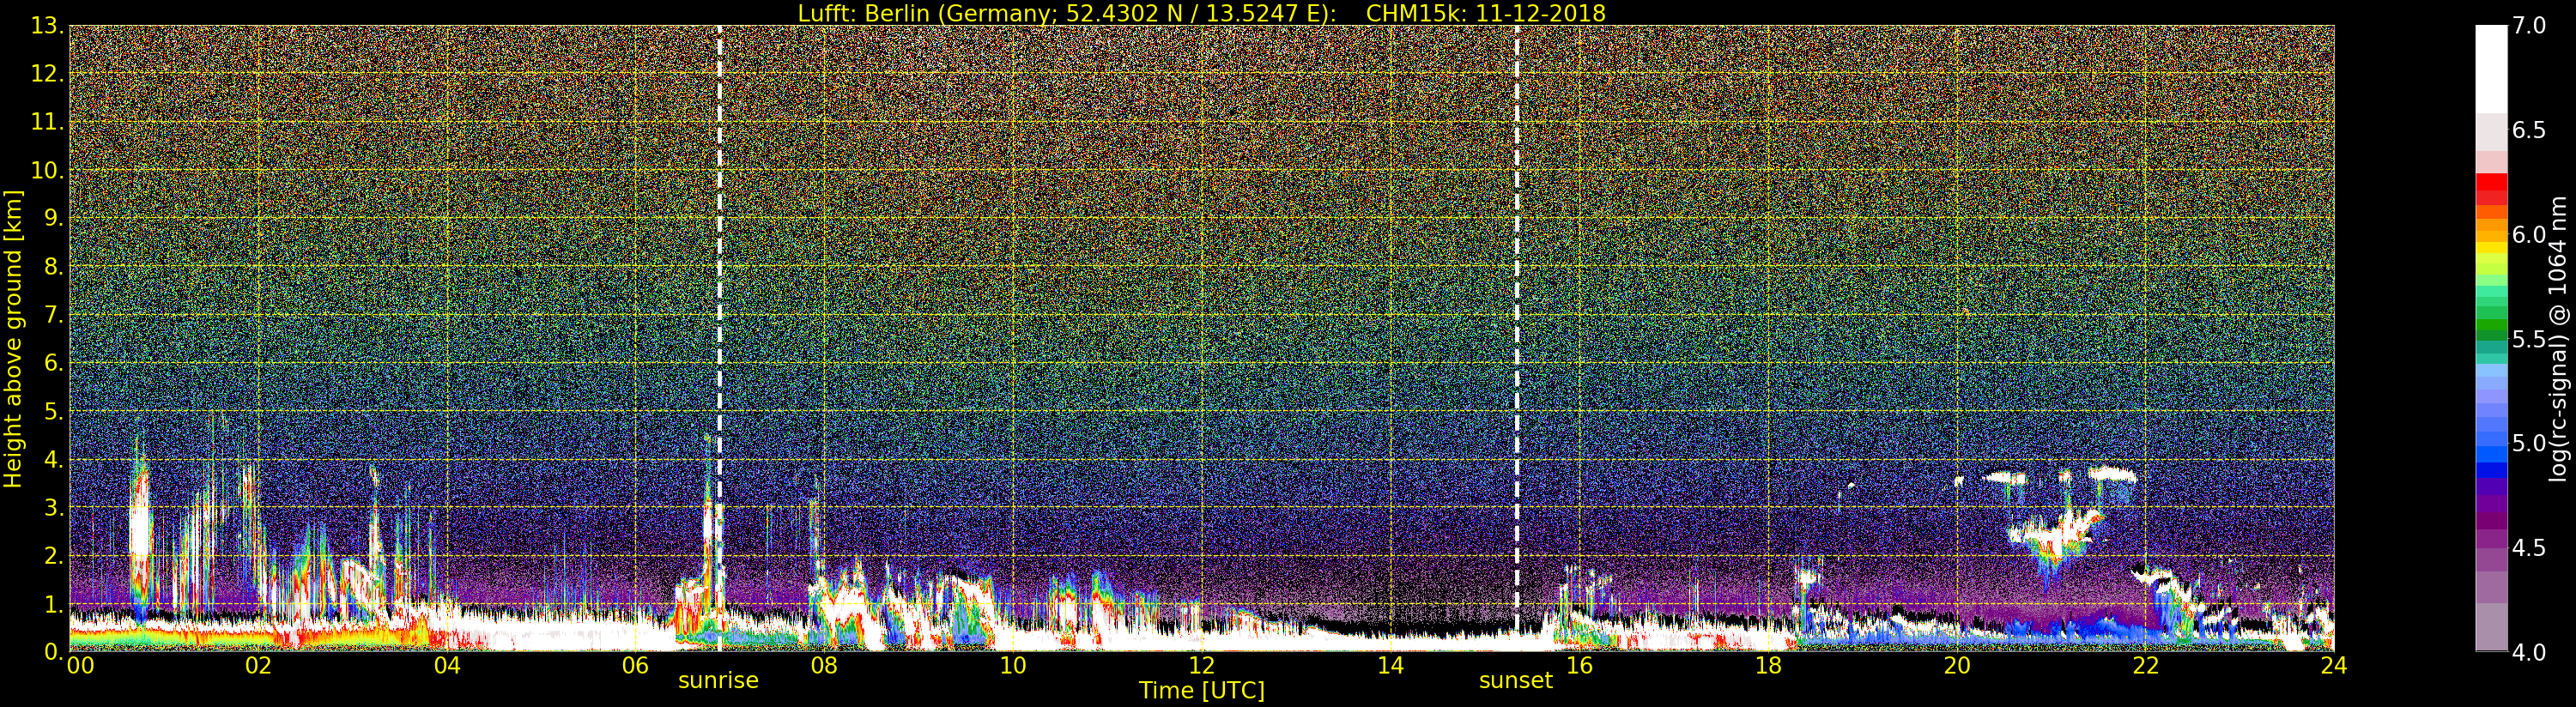Viewport: 2576px width, 707px height.
Task: Click height axis tick '5.'
Action: [53, 411]
